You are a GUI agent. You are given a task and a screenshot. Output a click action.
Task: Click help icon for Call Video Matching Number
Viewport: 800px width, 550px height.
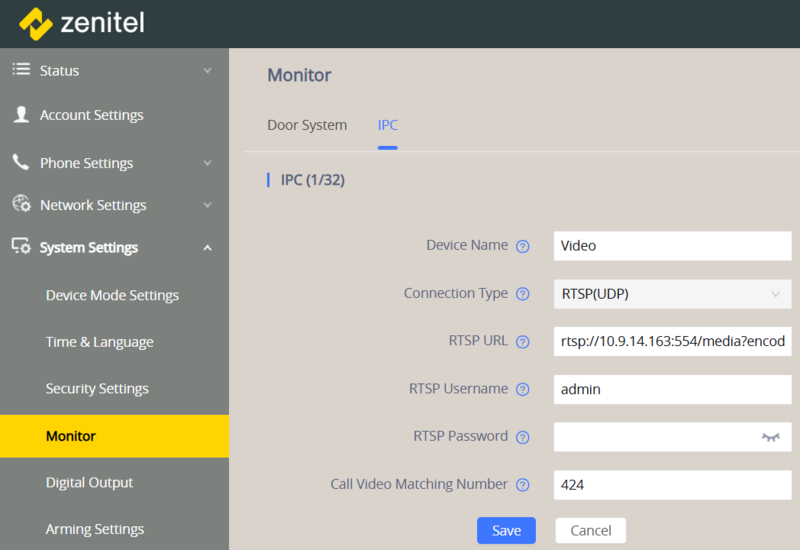(x=522, y=485)
